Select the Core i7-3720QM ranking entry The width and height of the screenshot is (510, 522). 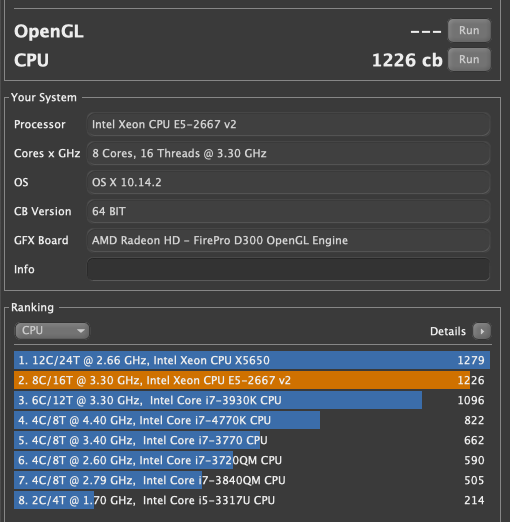[252, 460]
